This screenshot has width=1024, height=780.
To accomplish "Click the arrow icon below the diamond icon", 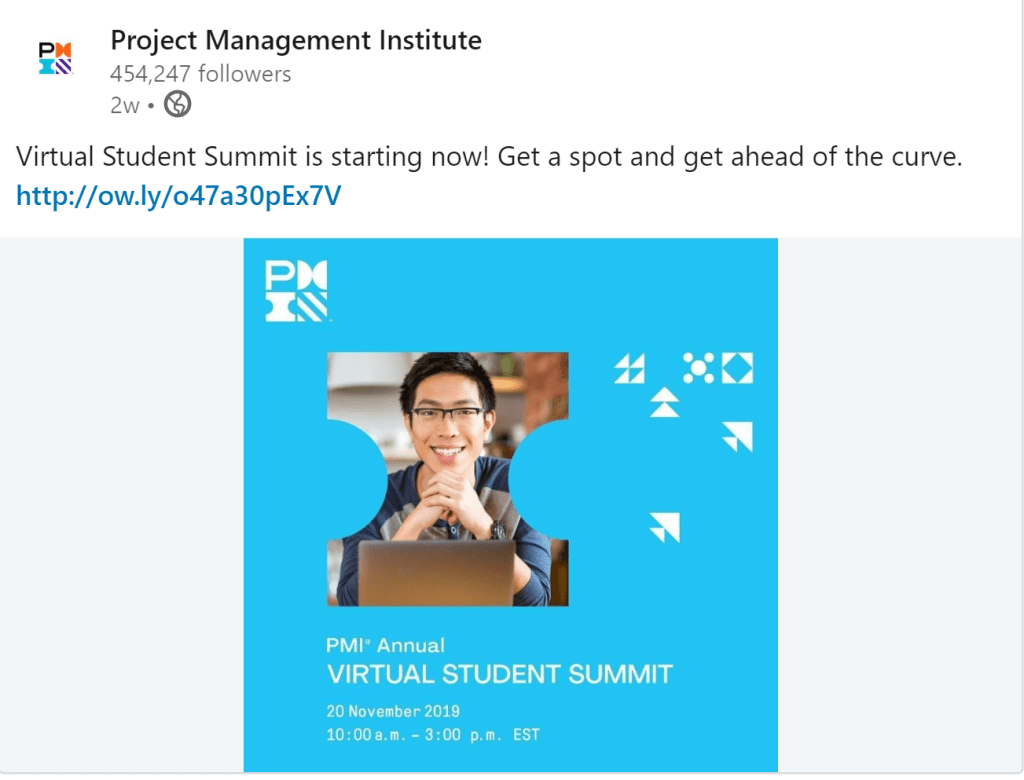I will [x=738, y=436].
